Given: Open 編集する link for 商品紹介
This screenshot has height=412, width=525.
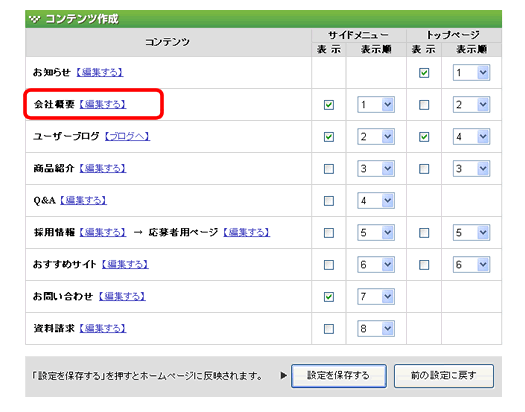Looking at the screenshot, I should [x=102, y=168].
